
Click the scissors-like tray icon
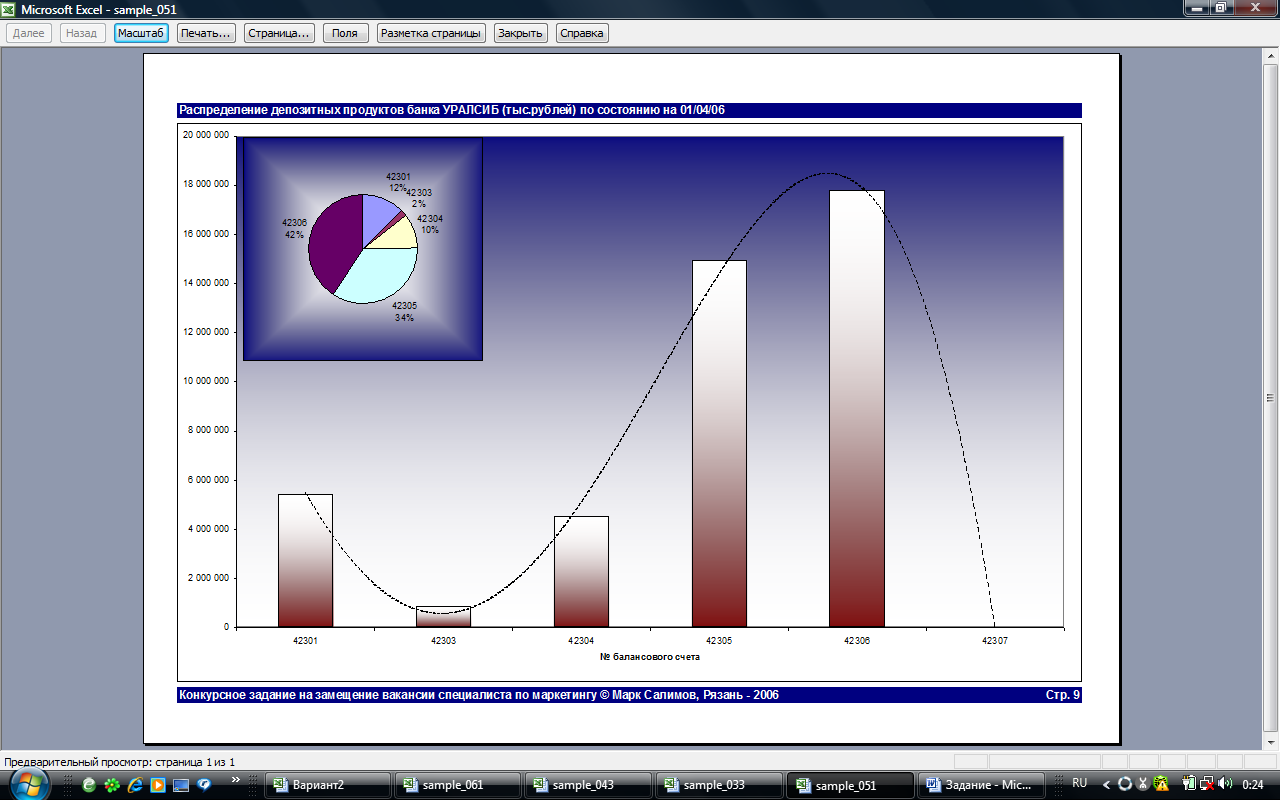1143,784
